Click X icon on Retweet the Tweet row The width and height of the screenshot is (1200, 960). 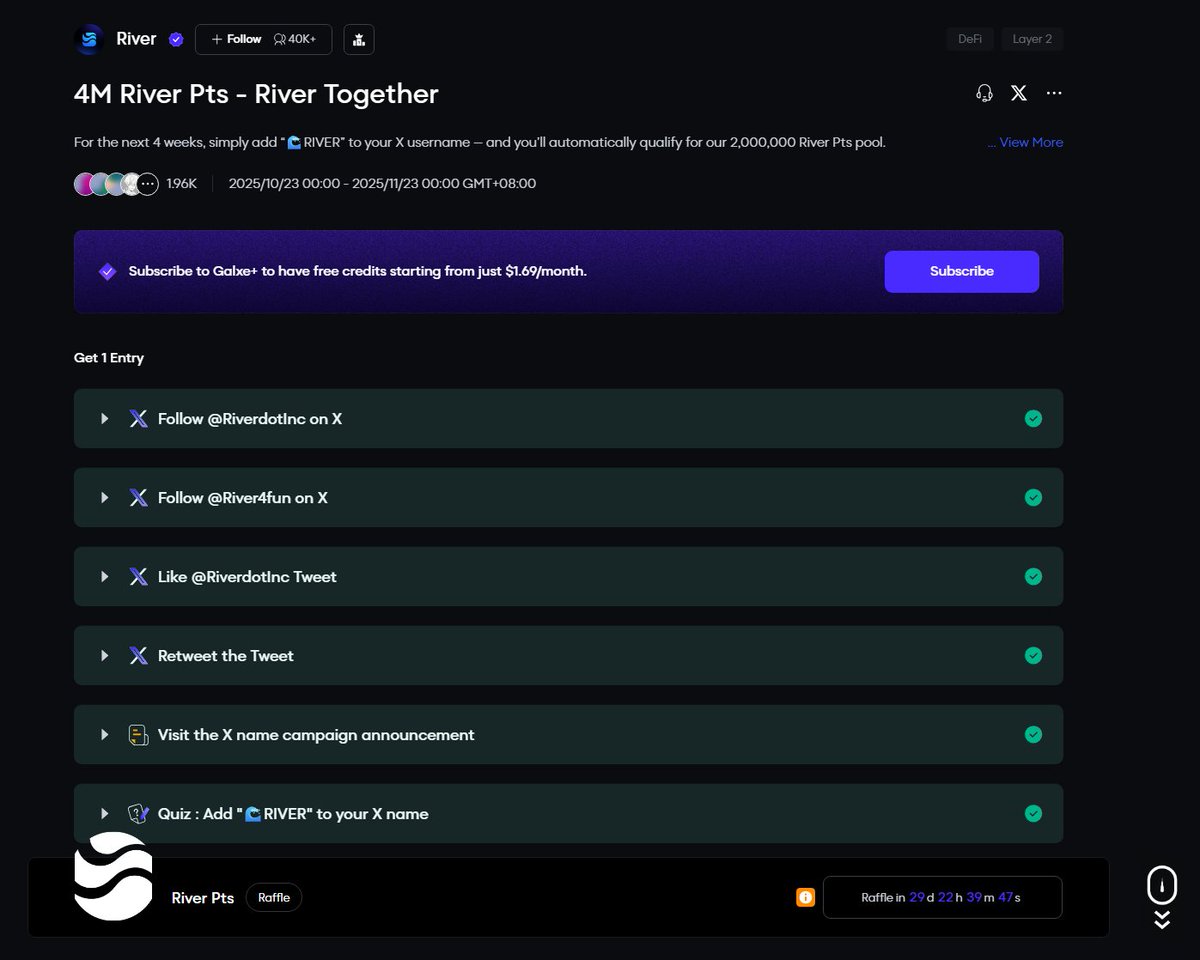(x=139, y=656)
